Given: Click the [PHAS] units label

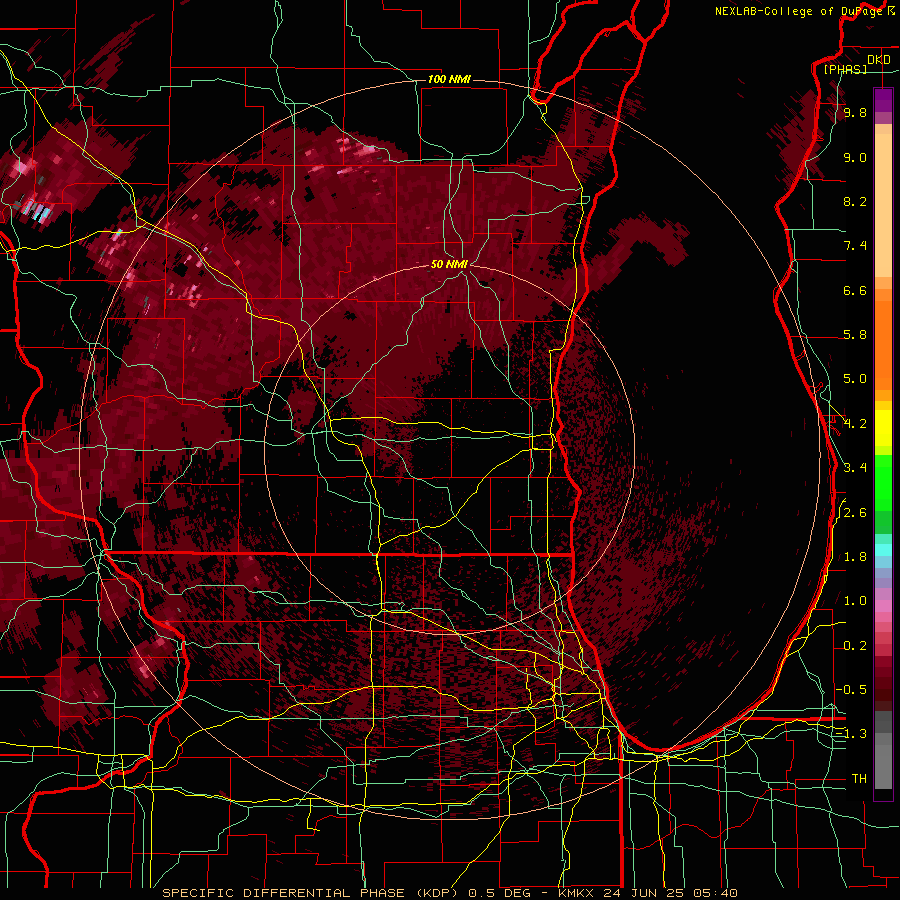Looking at the screenshot, I should tap(845, 69).
